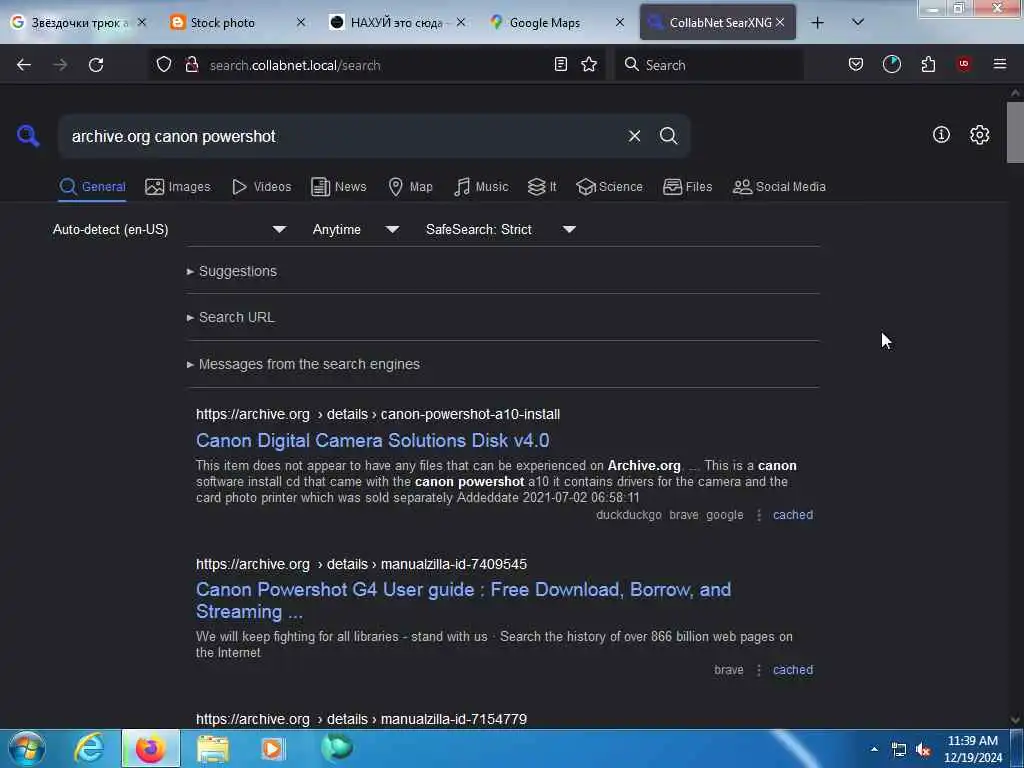Bookmark this page with the star icon
This screenshot has width=1024, height=768.
point(589,64)
